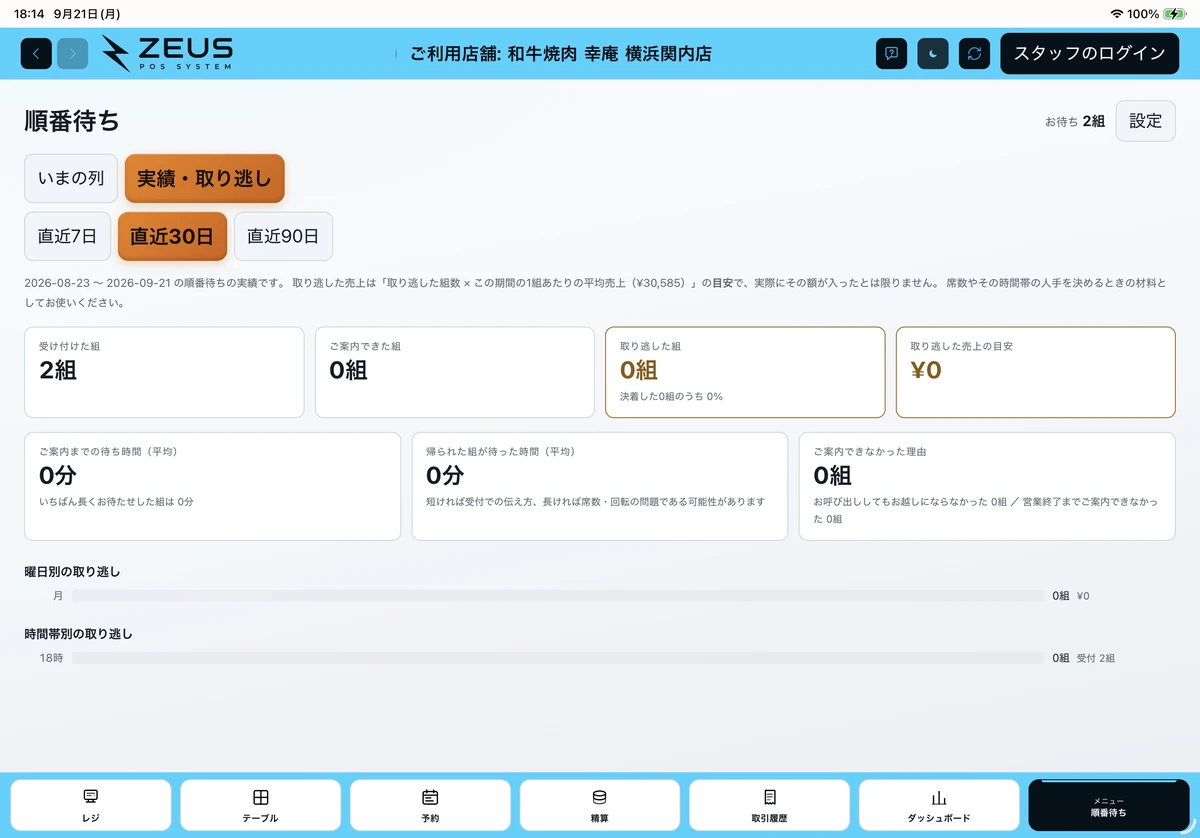Click the battery indicator in status bar
This screenshot has width=1200, height=838.
click(x=1175, y=14)
